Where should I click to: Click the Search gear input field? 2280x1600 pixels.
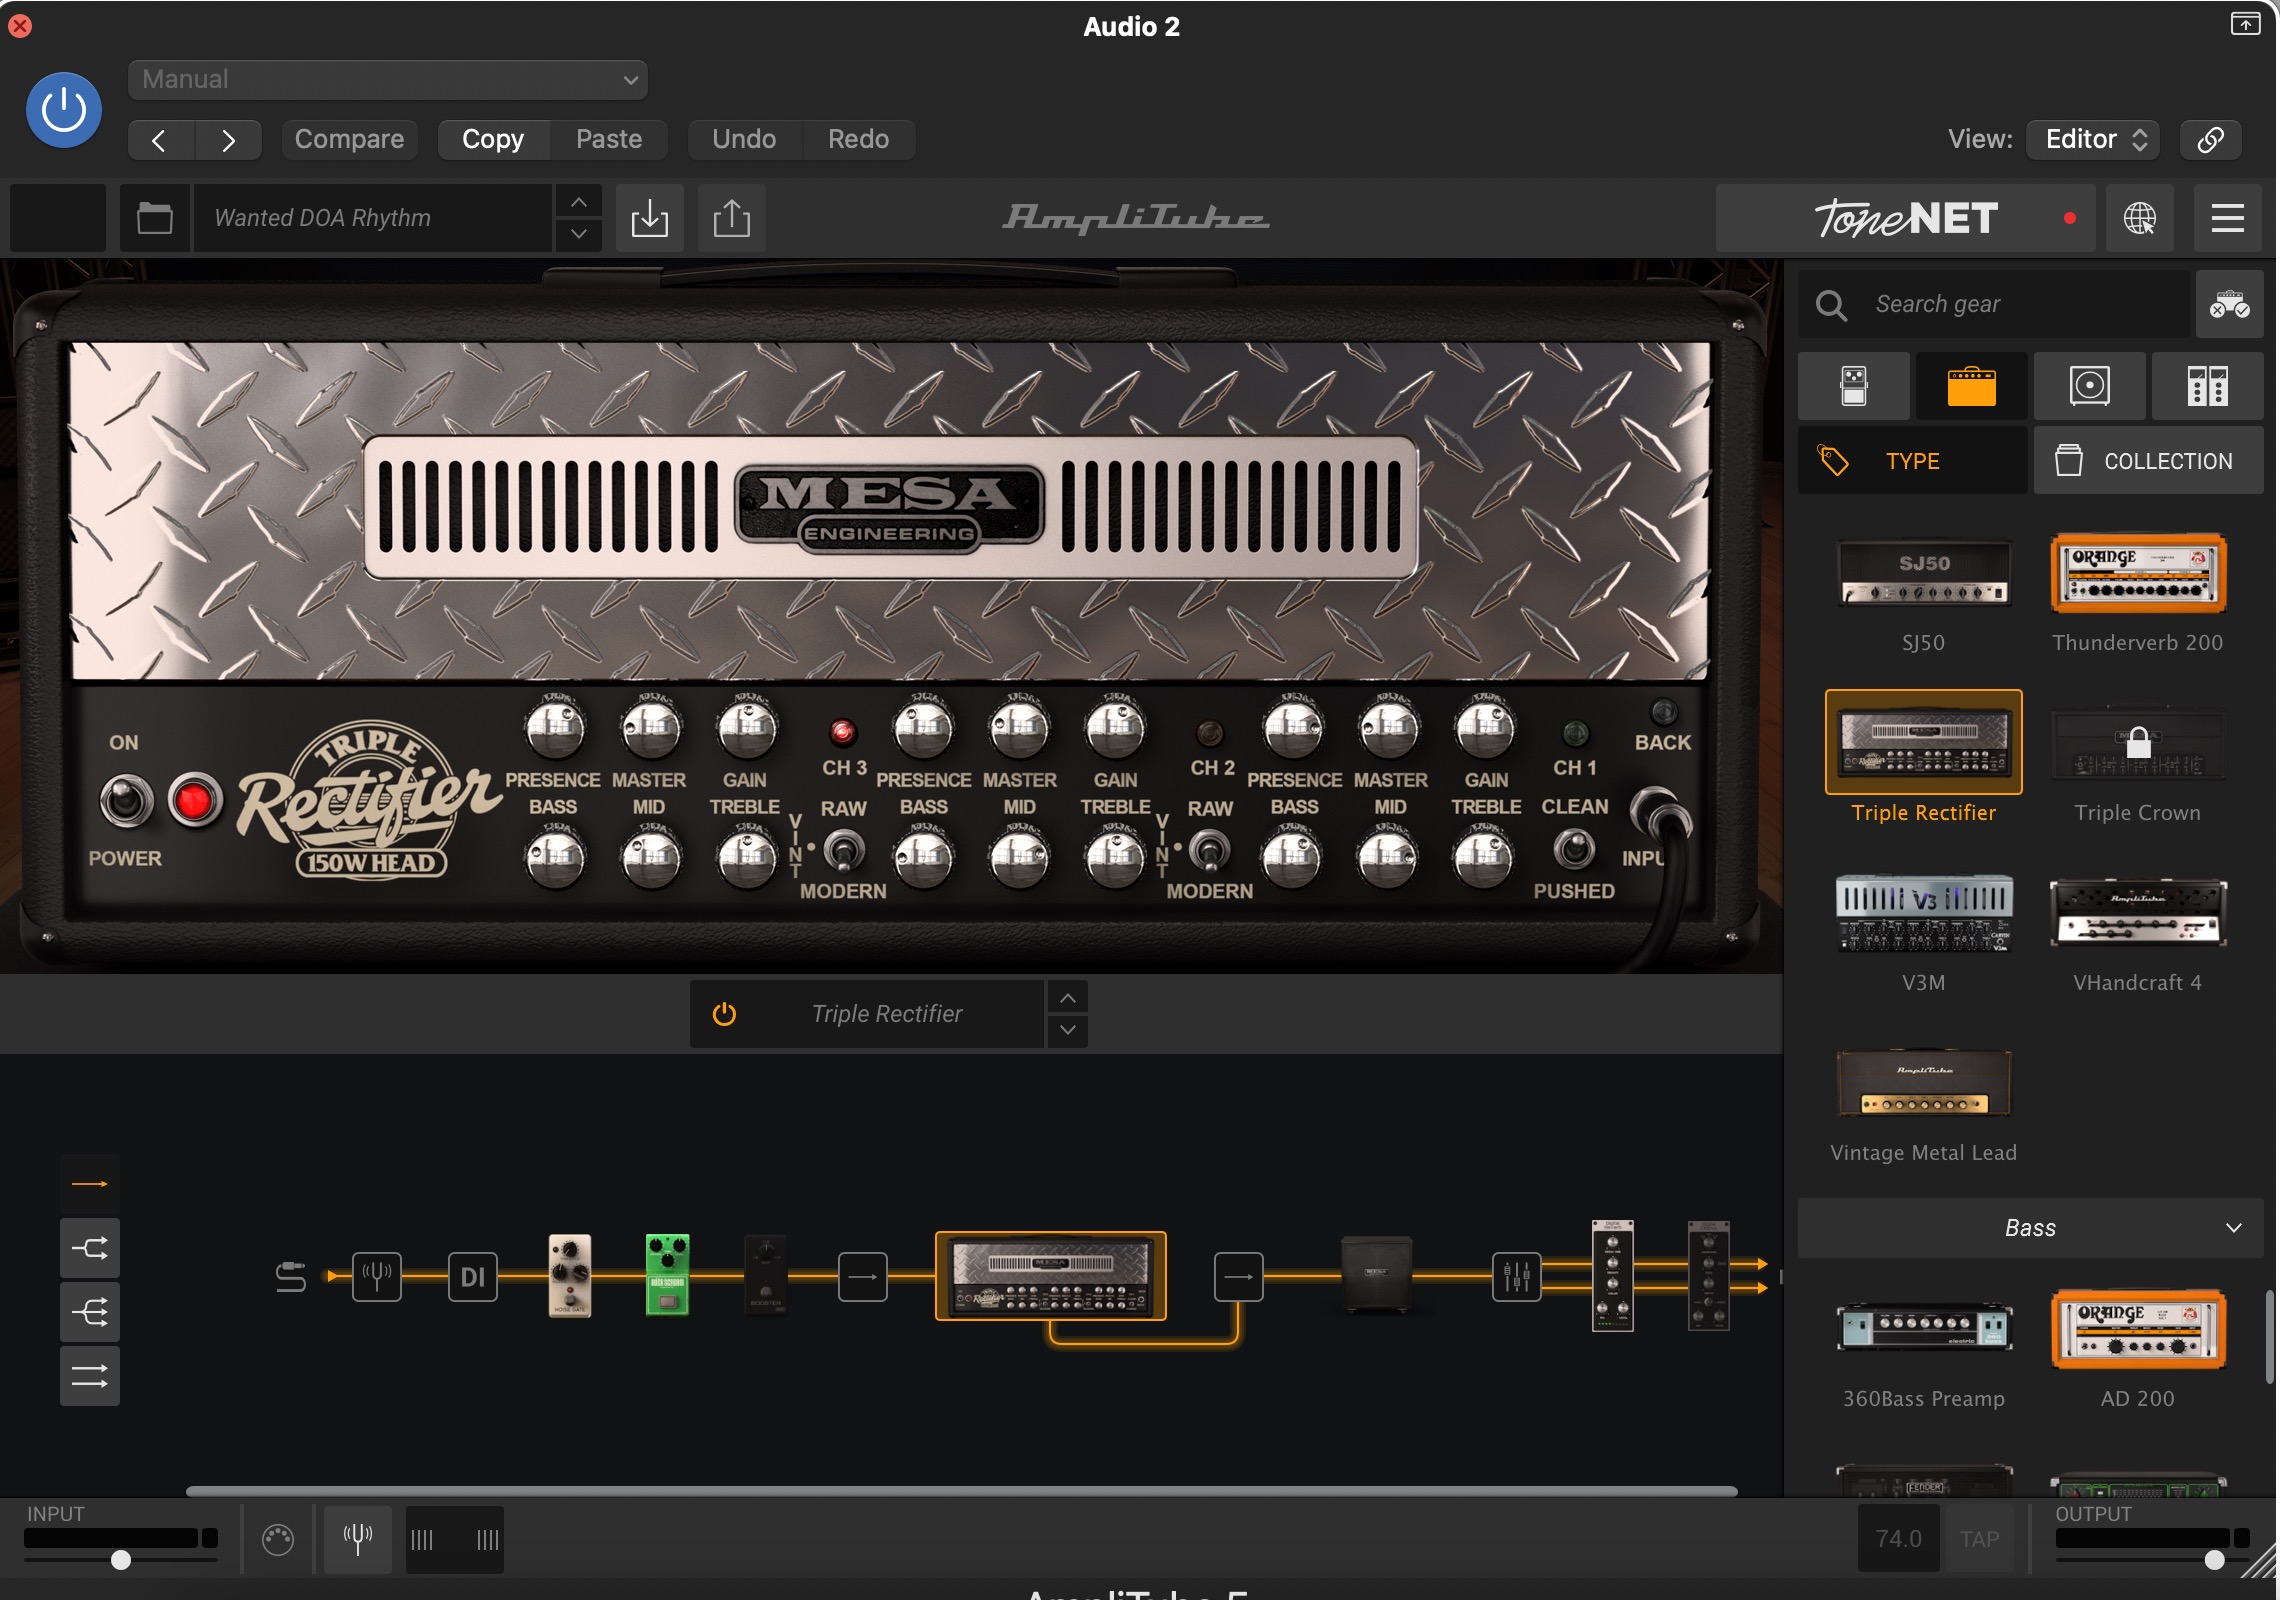coord(1994,304)
